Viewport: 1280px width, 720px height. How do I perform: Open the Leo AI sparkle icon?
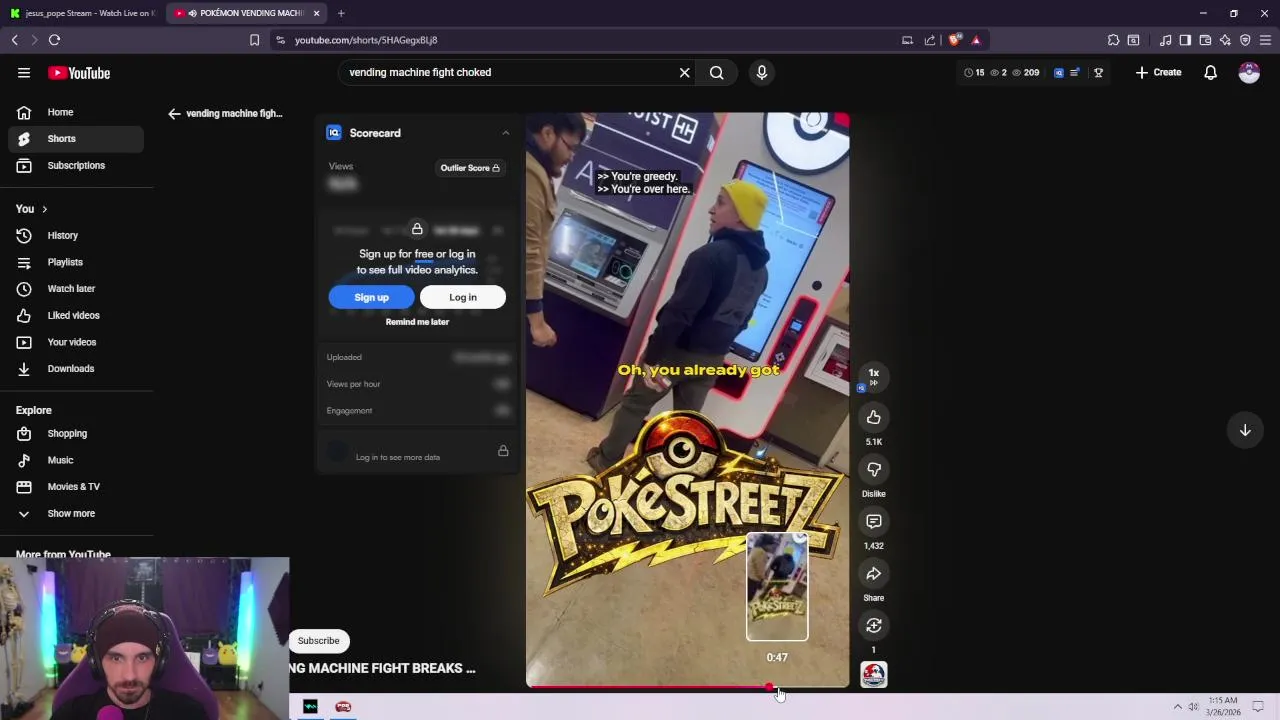pyautogui.click(x=1225, y=40)
